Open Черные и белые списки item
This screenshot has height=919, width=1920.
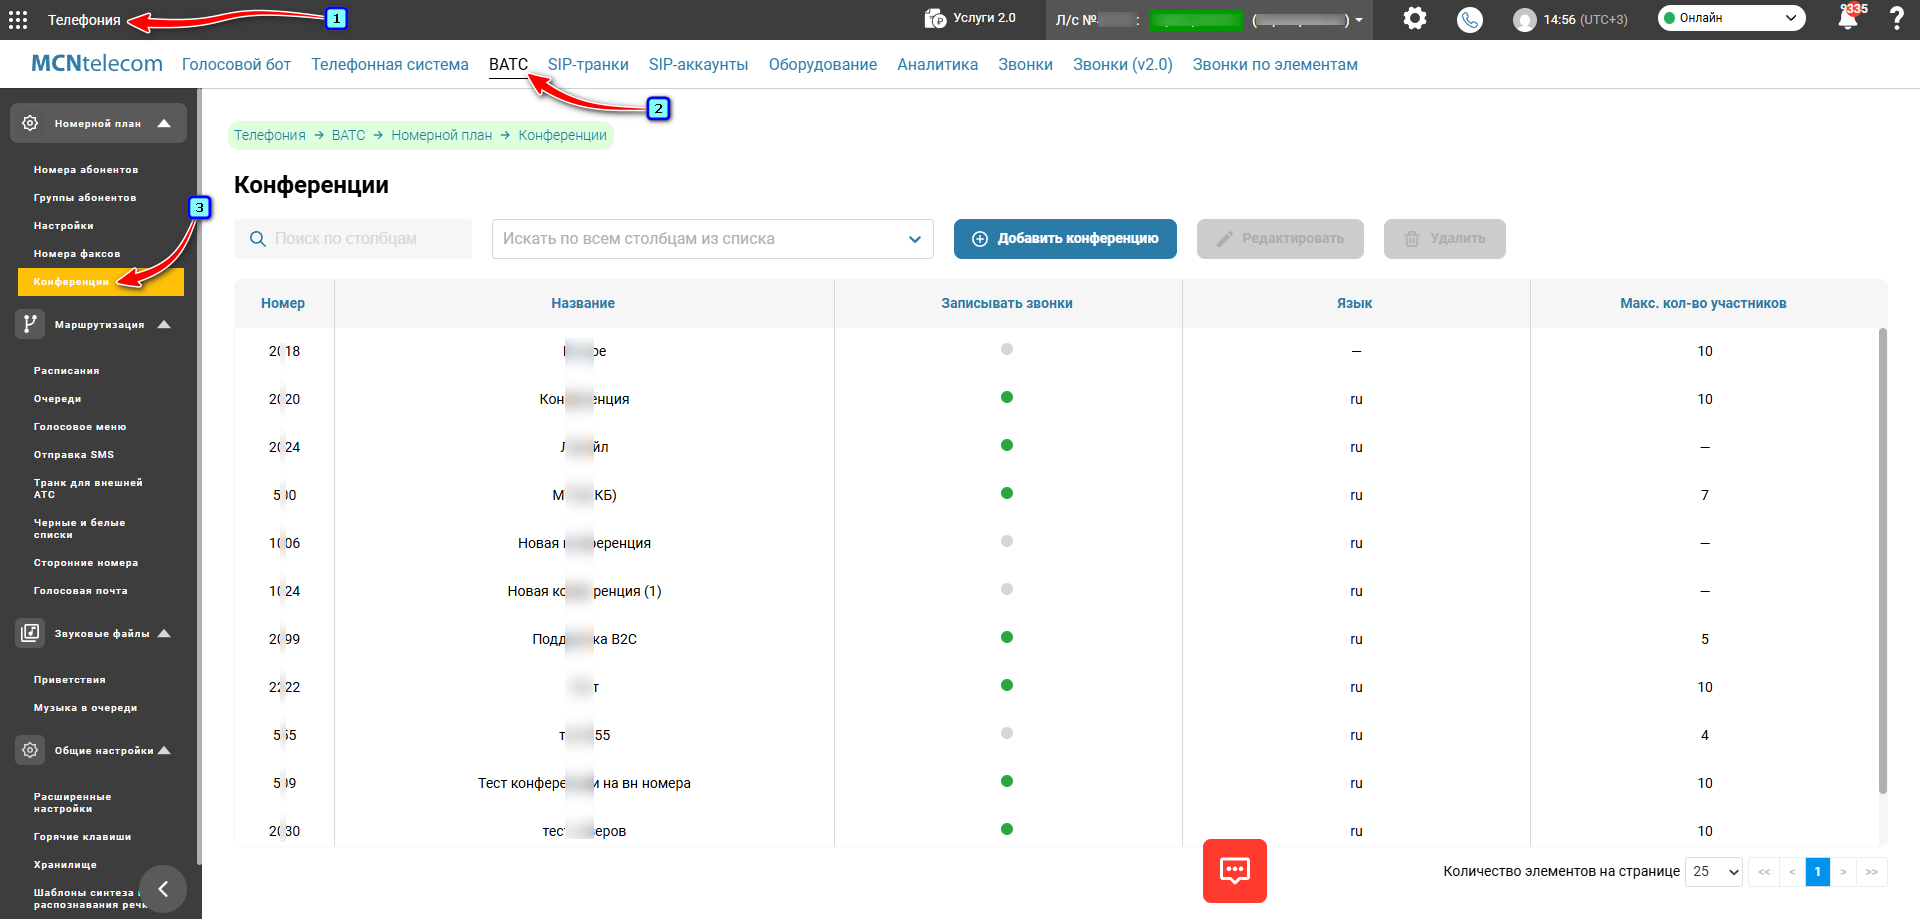[79, 529]
